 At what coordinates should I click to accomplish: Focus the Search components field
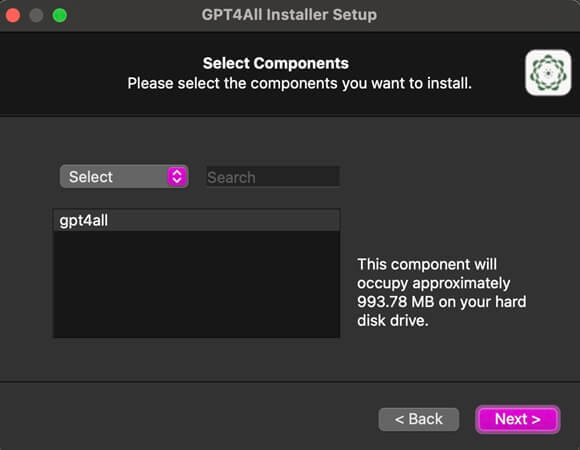pos(273,177)
